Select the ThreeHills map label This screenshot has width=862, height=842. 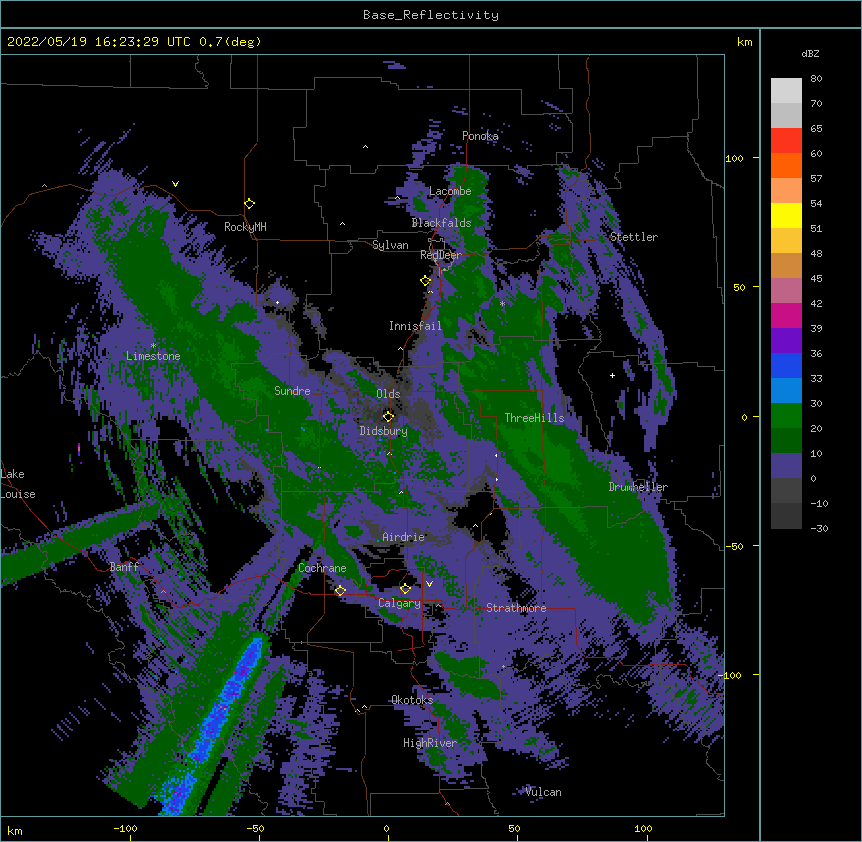pyautogui.click(x=534, y=418)
